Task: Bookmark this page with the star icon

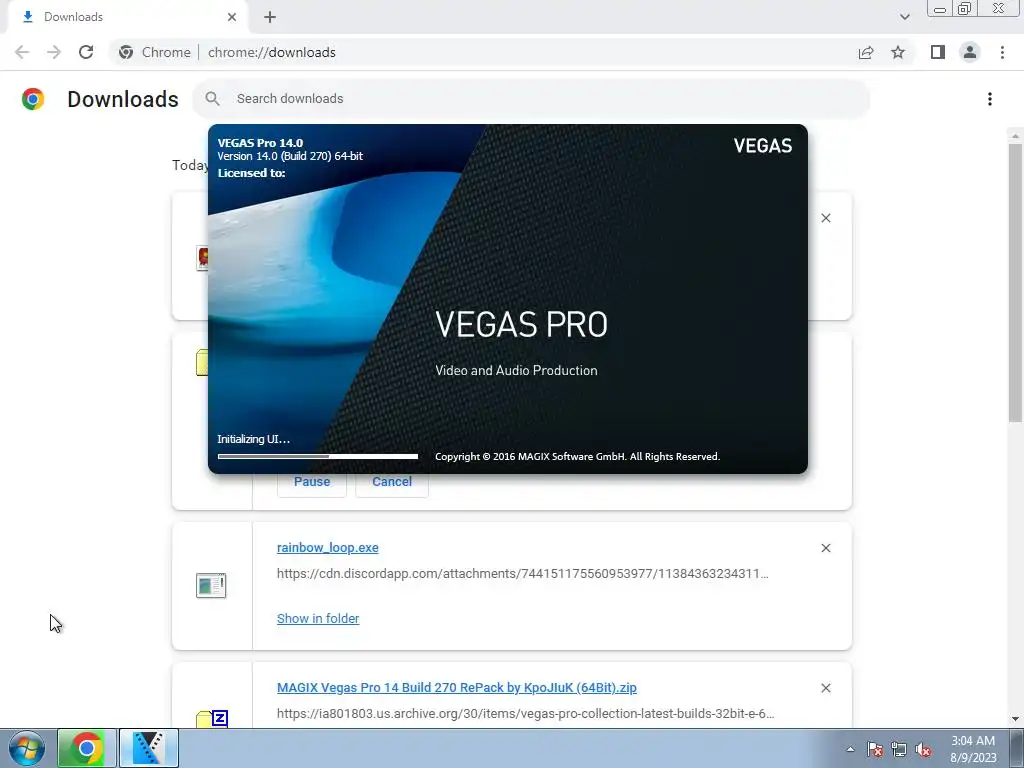Action: (898, 52)
